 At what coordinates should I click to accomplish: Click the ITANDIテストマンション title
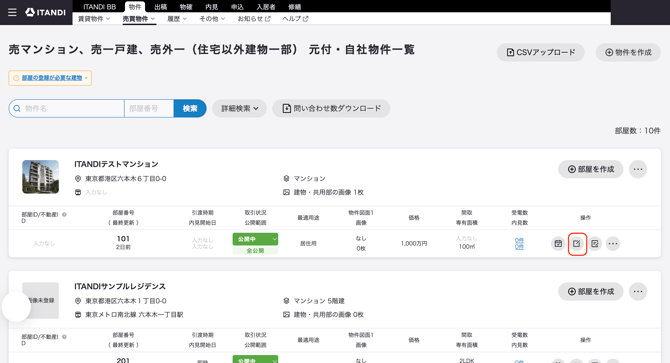click(x=116, y=164)
